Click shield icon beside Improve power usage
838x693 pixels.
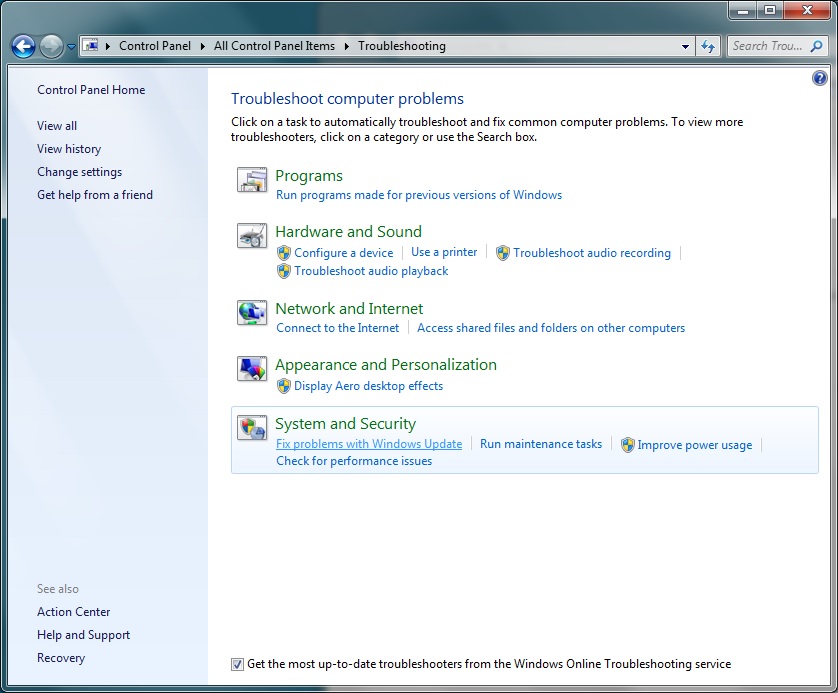click(x=627, y=445)
